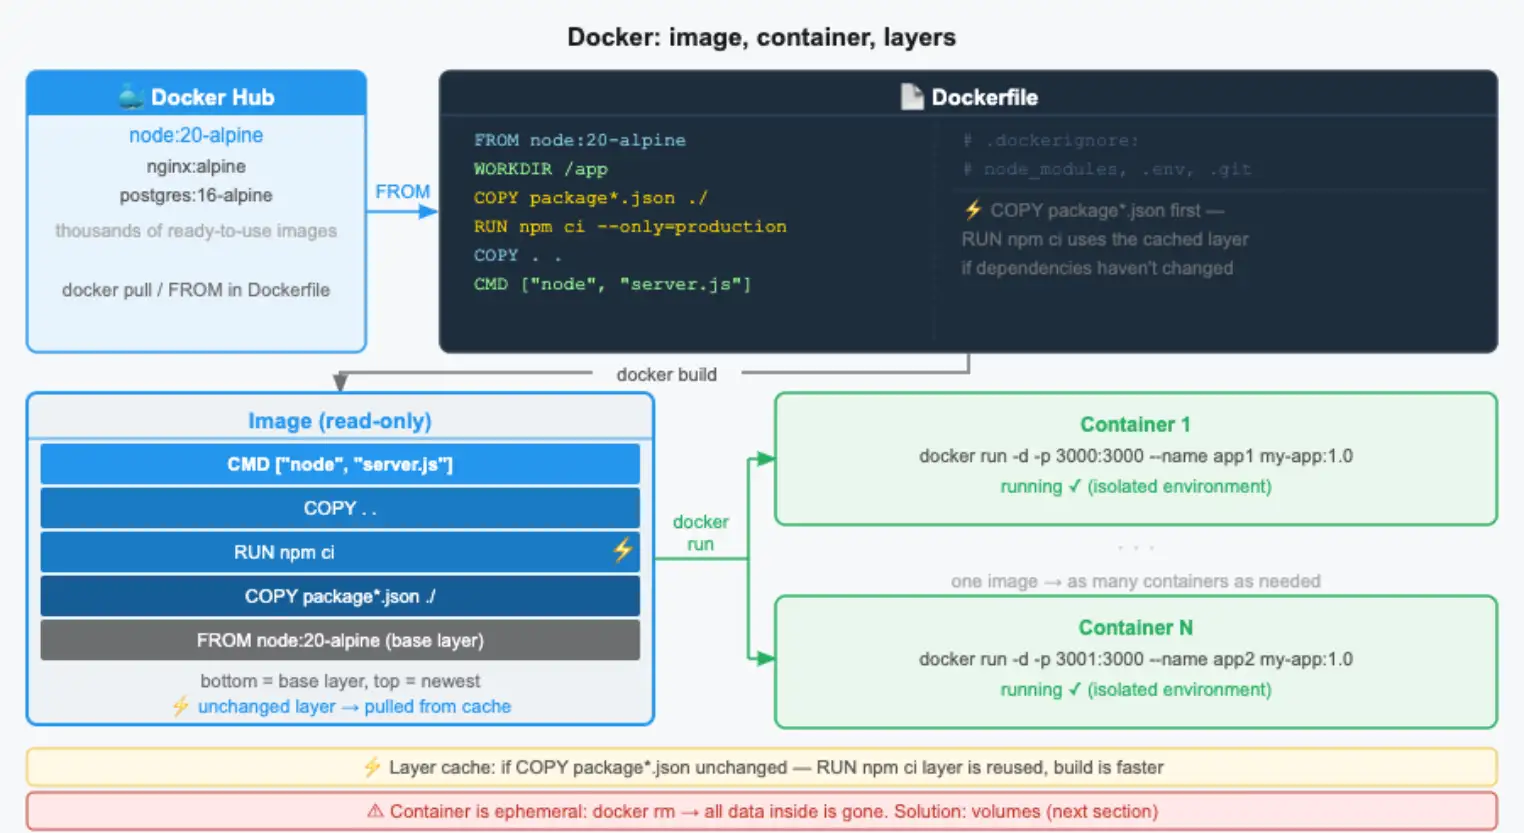1524x833 pixels.
Task: Click 'docker pull / FROM in Dockerfile' text
Action: point(196,290)
